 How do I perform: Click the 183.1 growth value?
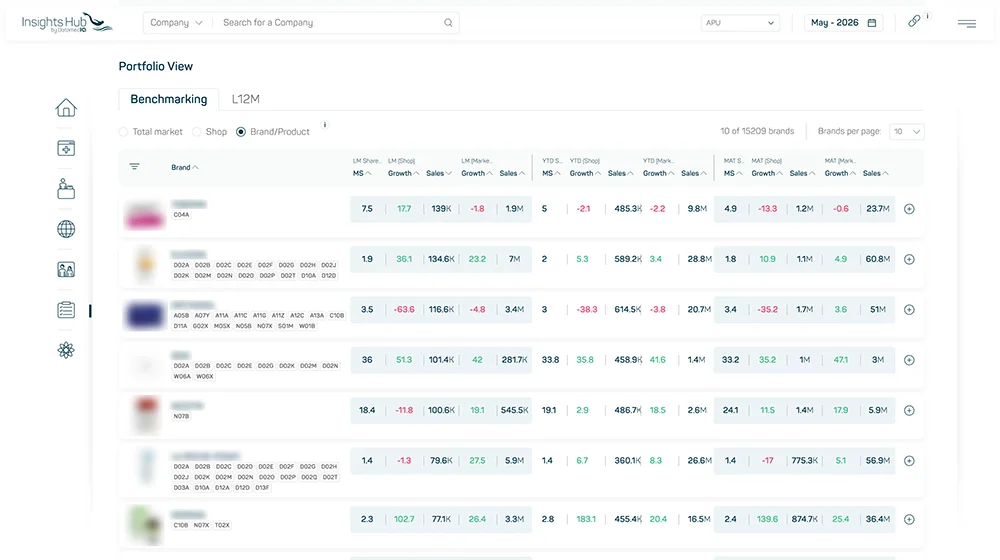point(586,520)
